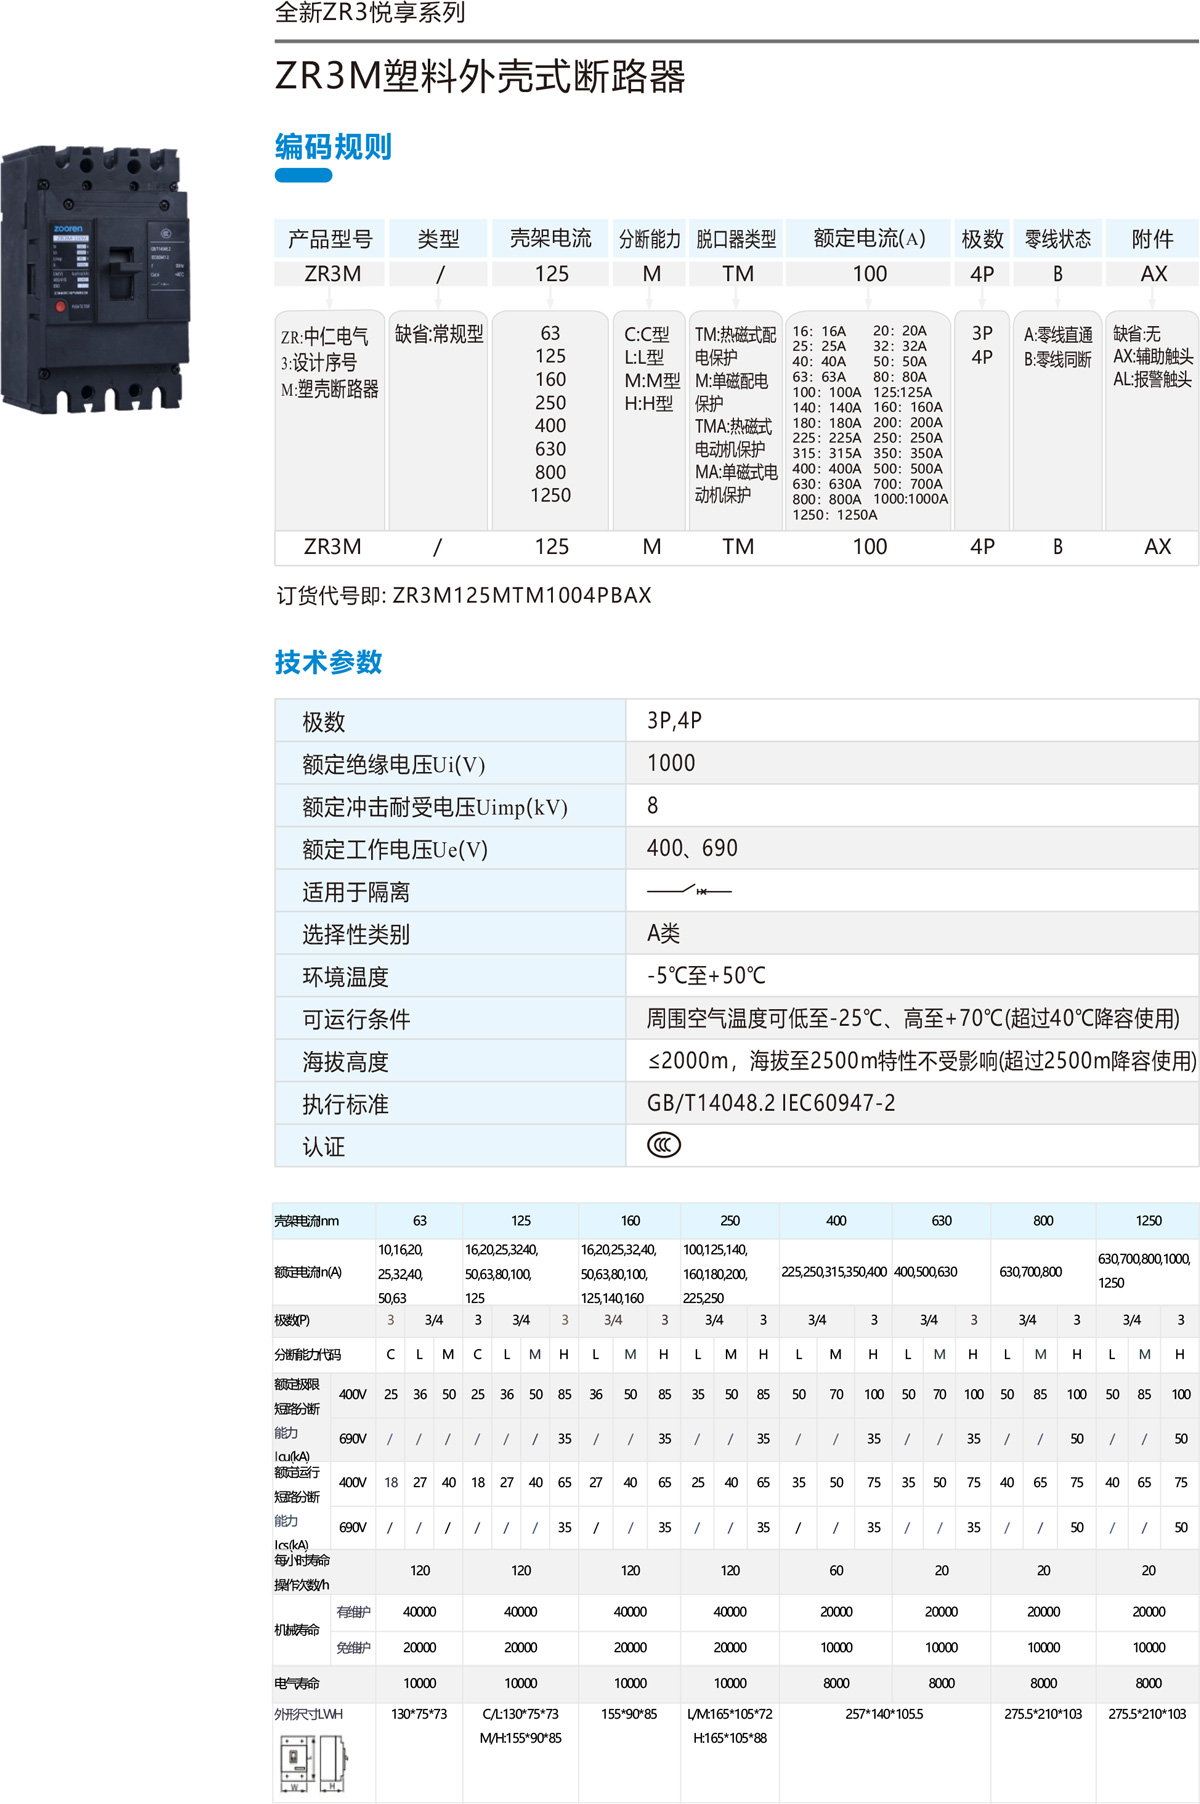
Task: Click the 额定绝缘电压Ui(V) row label
Action: coord(394,764)
